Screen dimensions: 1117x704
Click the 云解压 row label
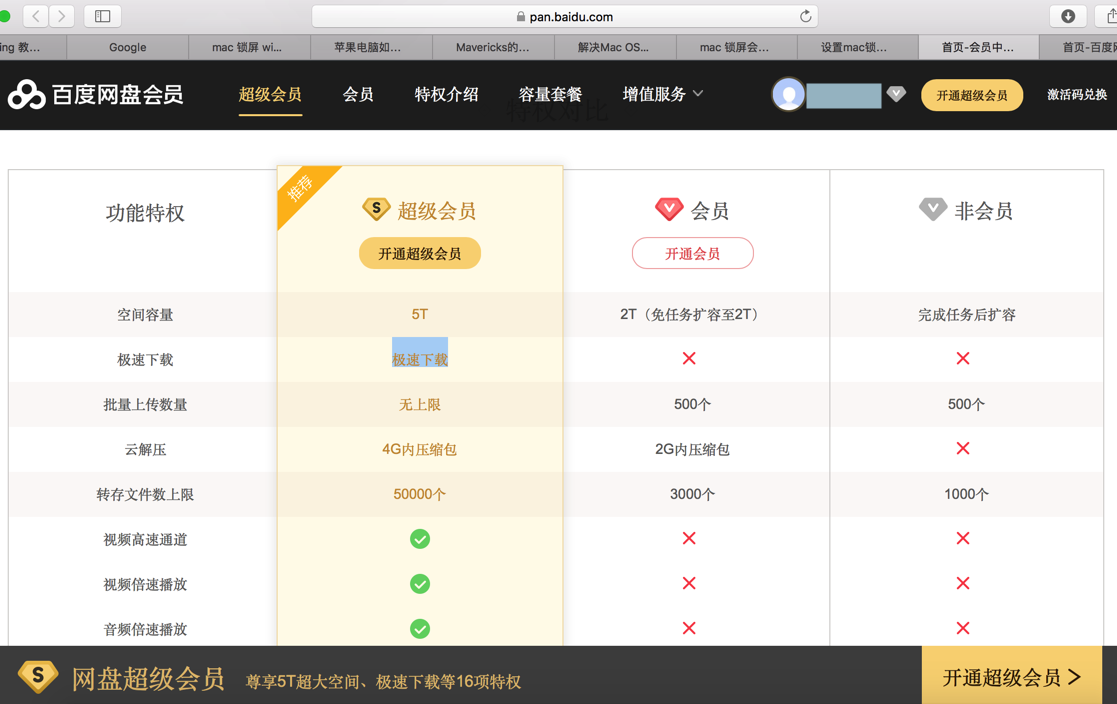[x=145, y=449]
